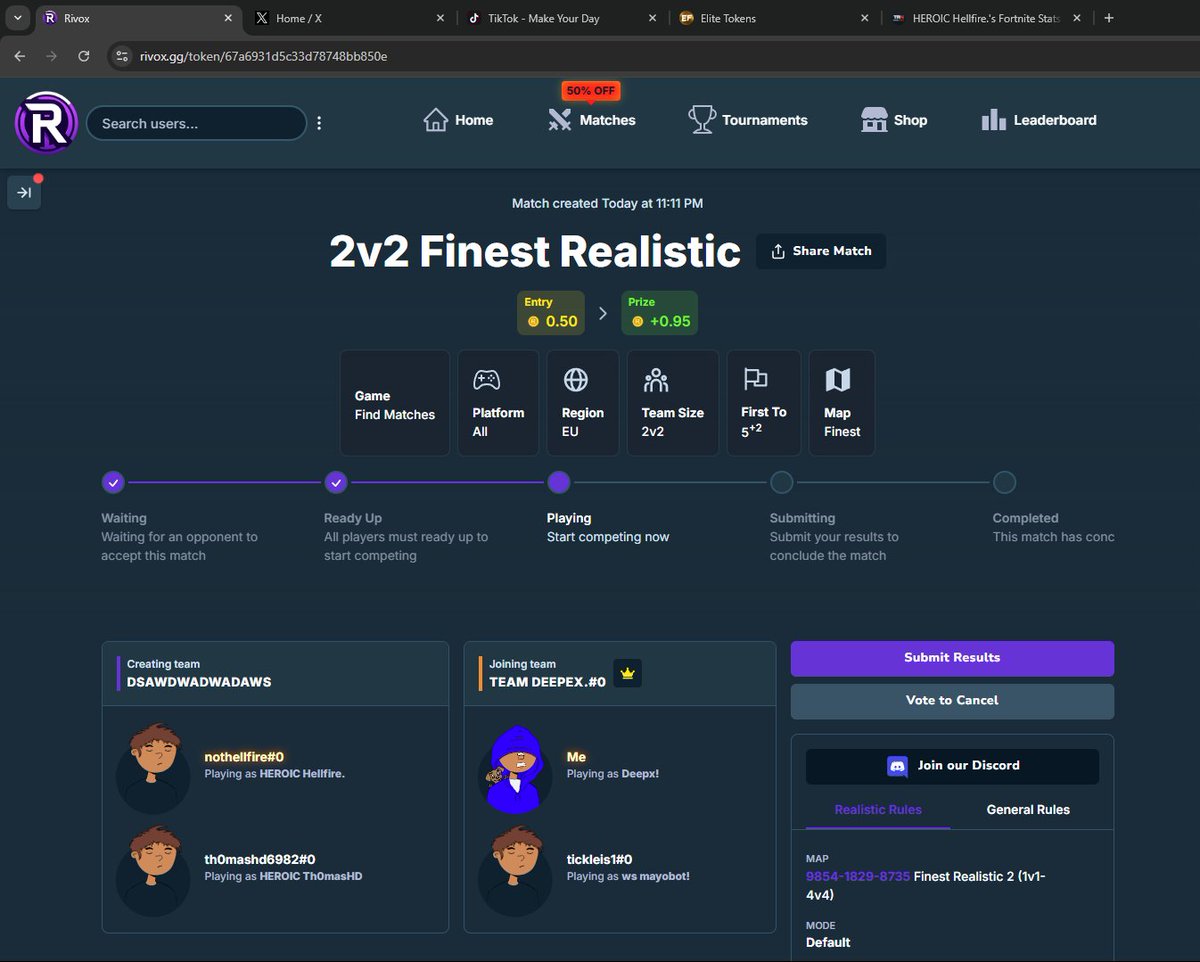Go back with the browser back arrow
Screen dimensions: 1200x962
pyautogui.click(x=20, y=56)
